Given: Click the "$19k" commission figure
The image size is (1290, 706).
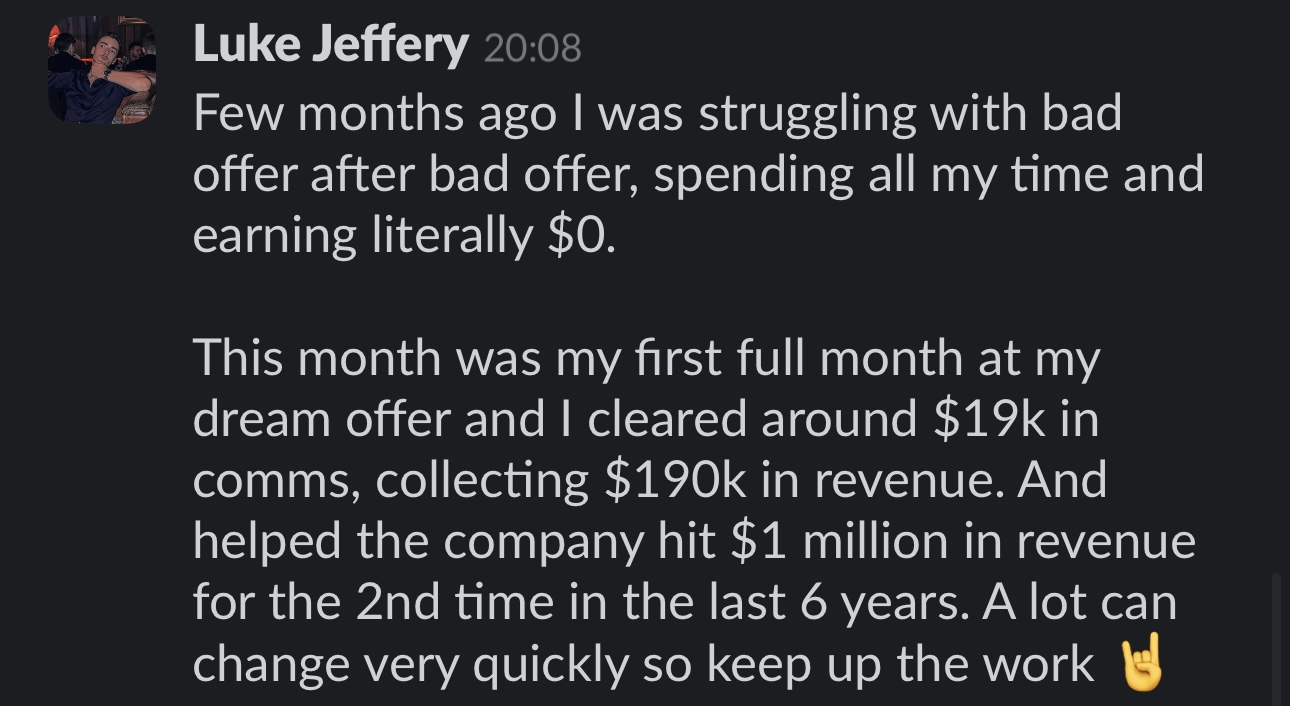Looking at the screenshot, I should (990, 419).
